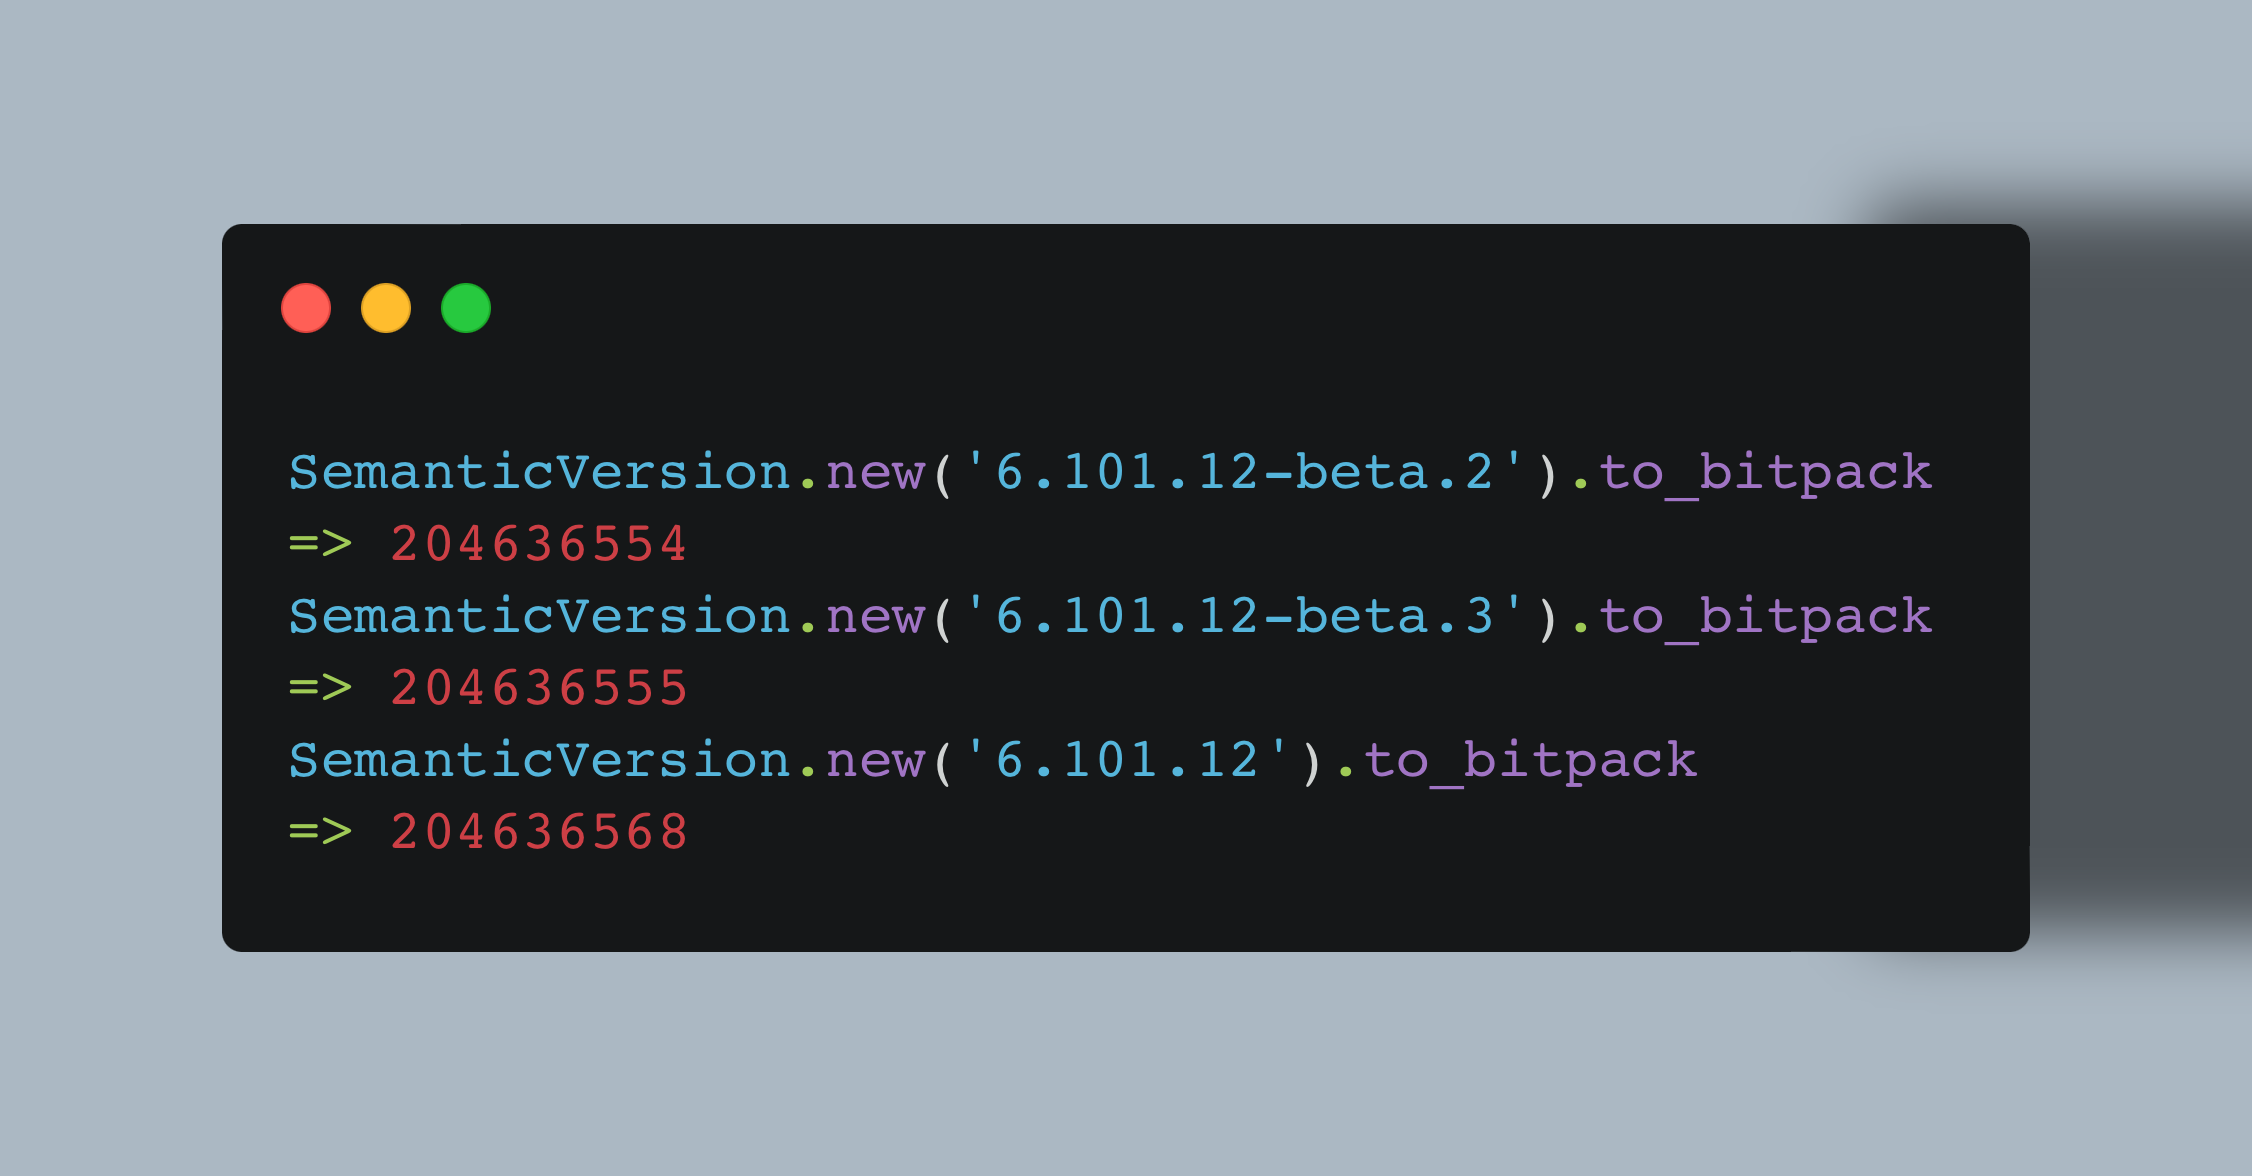Click to_bitpack on the first line
The width and height of the screenshot is (2252, 1176).
point(1766,474)
